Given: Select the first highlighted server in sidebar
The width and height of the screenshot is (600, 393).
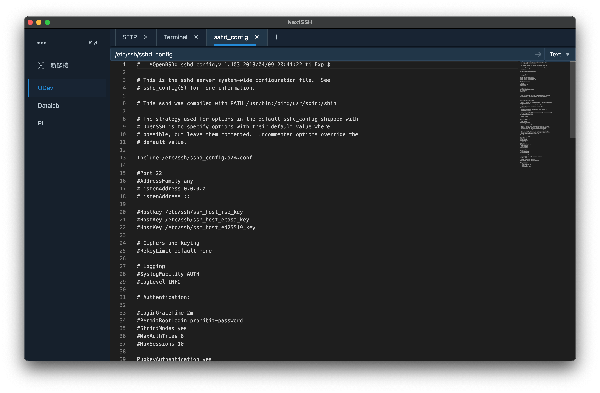Looking at the screenshot, I should click(x=67, y=88).
